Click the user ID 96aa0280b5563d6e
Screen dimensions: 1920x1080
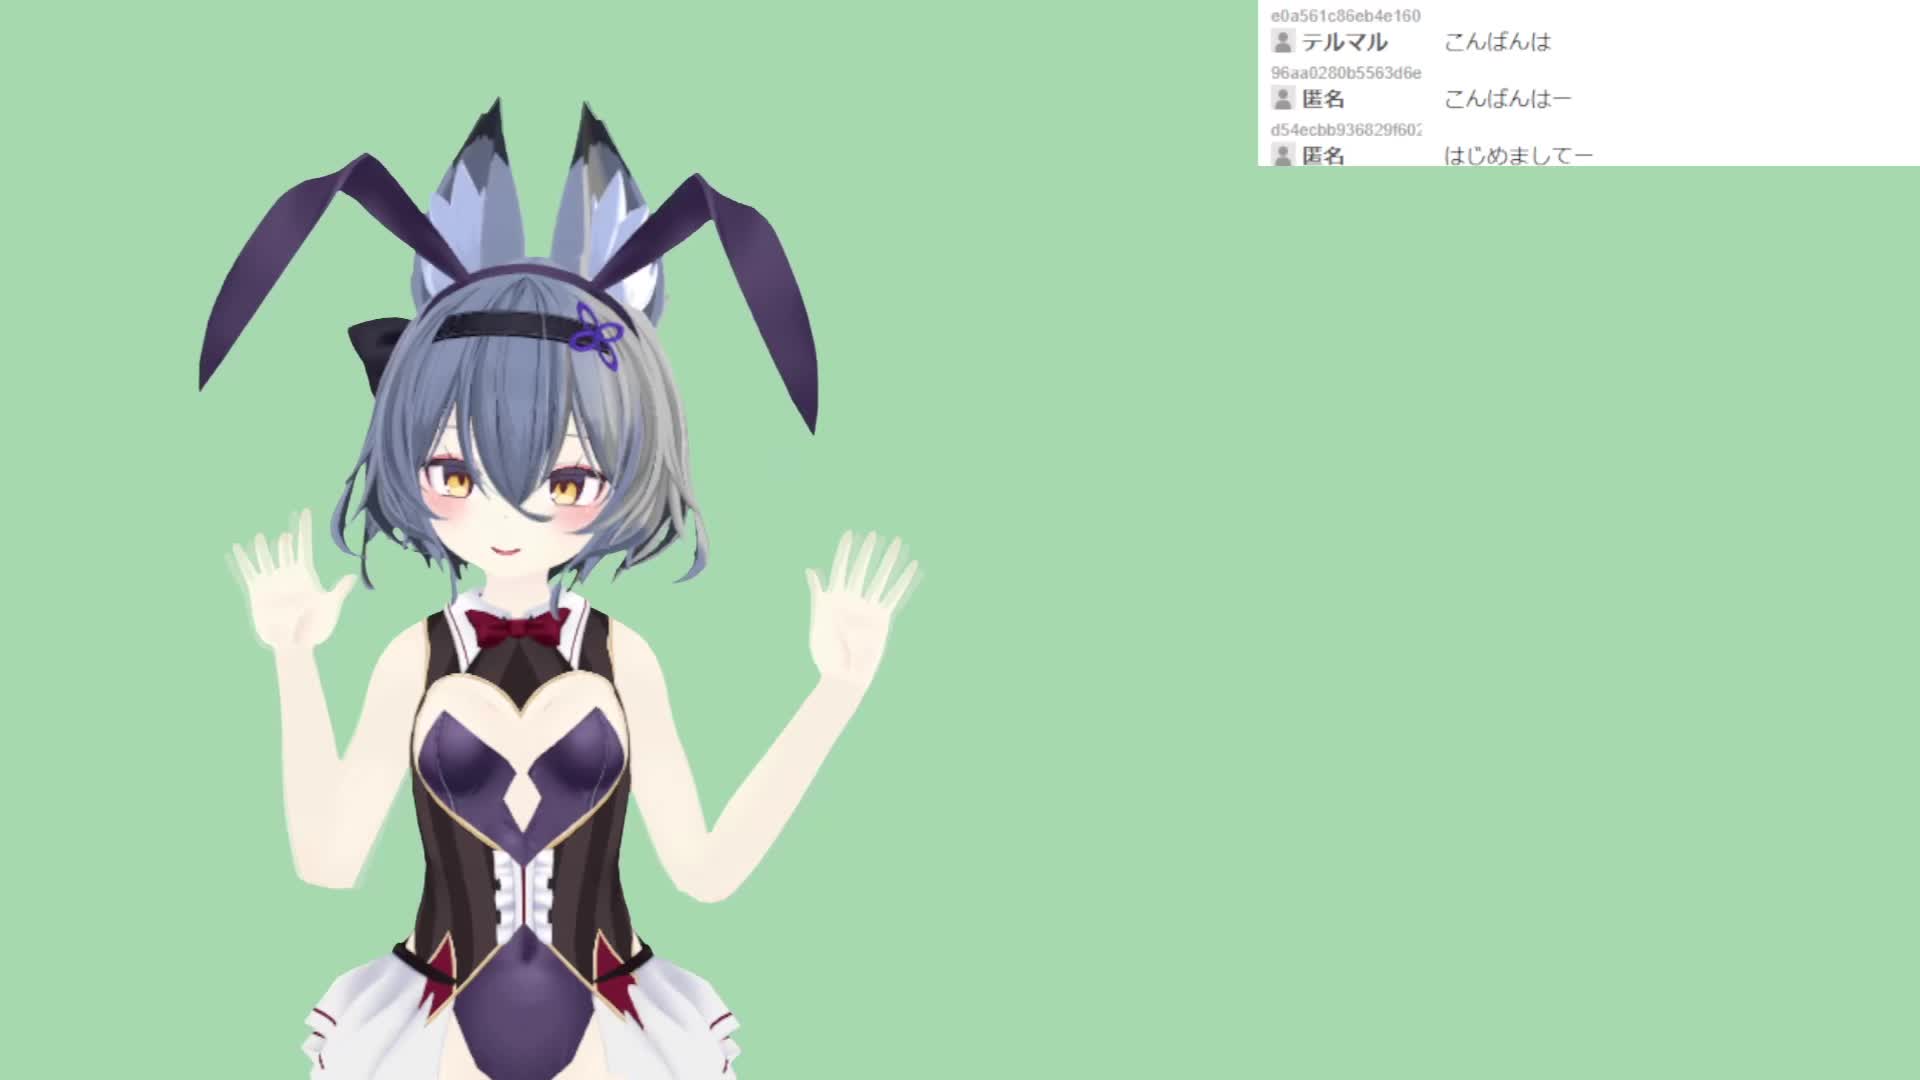[1345, 73]
